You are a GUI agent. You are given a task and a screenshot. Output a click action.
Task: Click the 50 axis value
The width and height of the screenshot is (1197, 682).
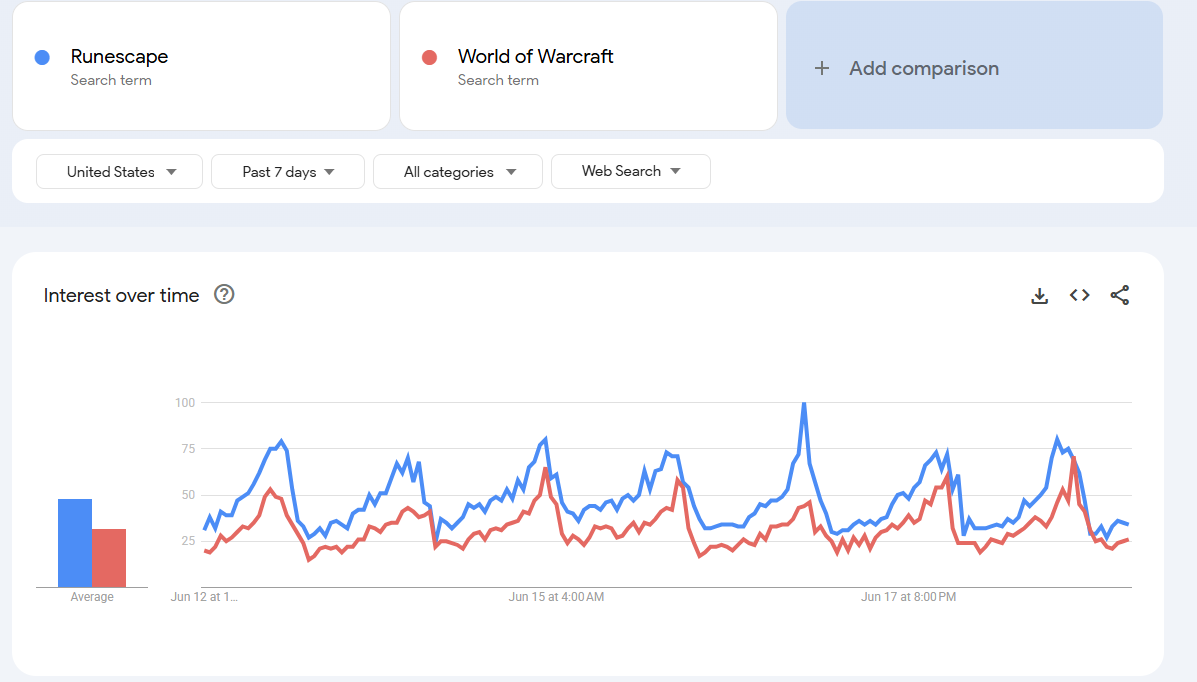(x=188, y=495)
